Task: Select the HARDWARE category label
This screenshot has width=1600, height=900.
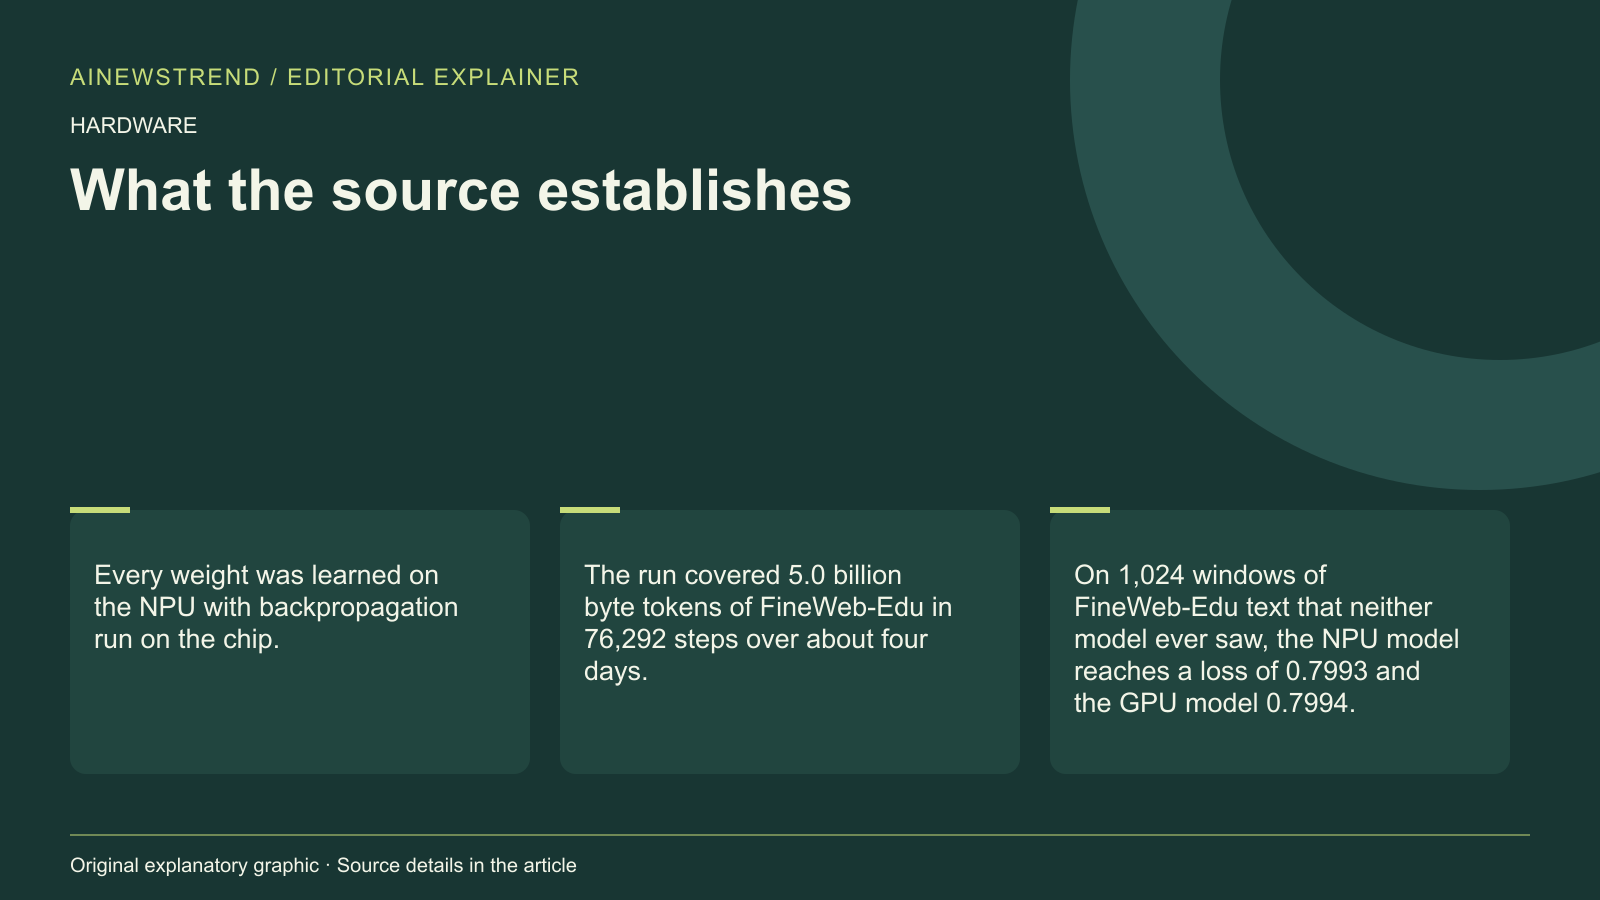Action: [133, 126]
